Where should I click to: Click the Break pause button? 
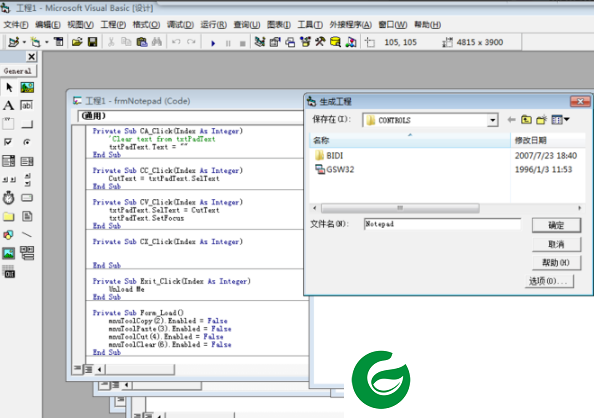coord(228,43)
